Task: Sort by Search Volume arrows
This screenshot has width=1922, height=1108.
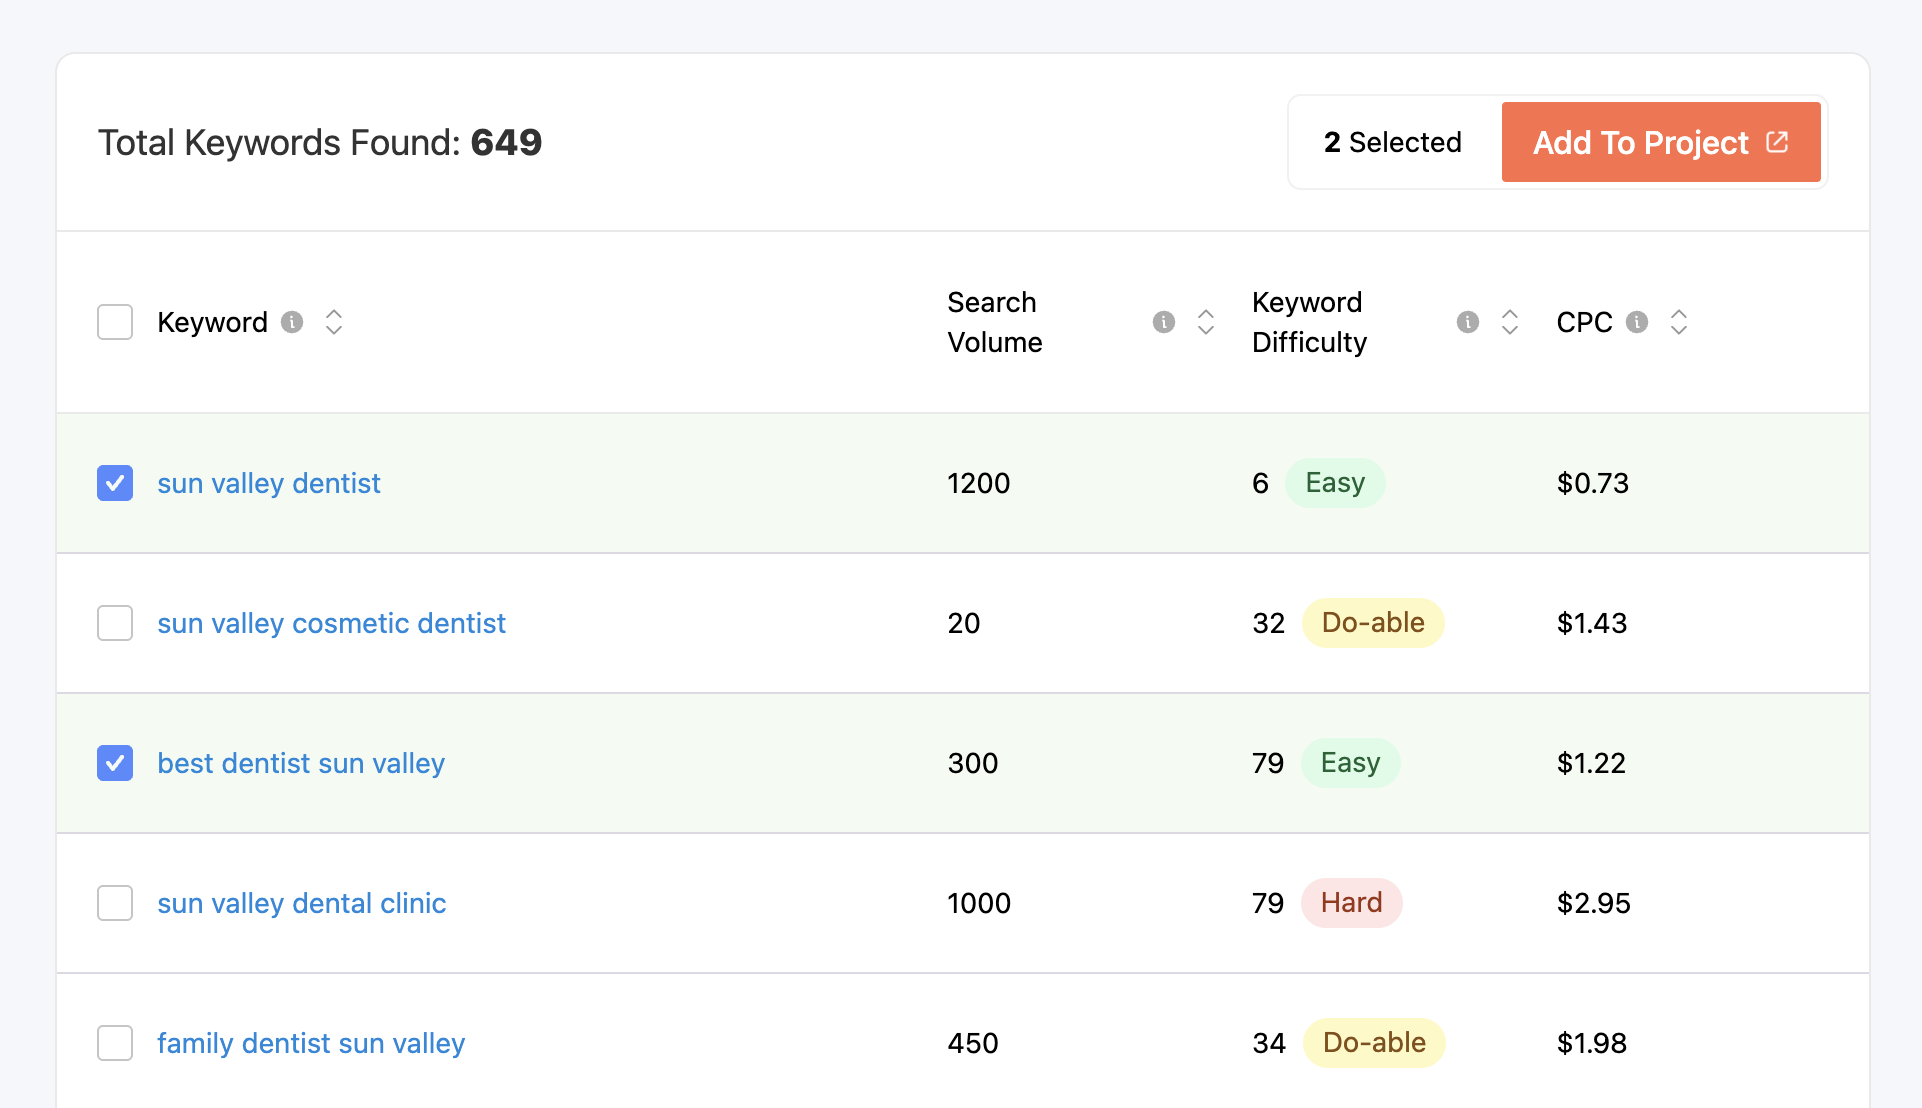Action: (1206, 322)
